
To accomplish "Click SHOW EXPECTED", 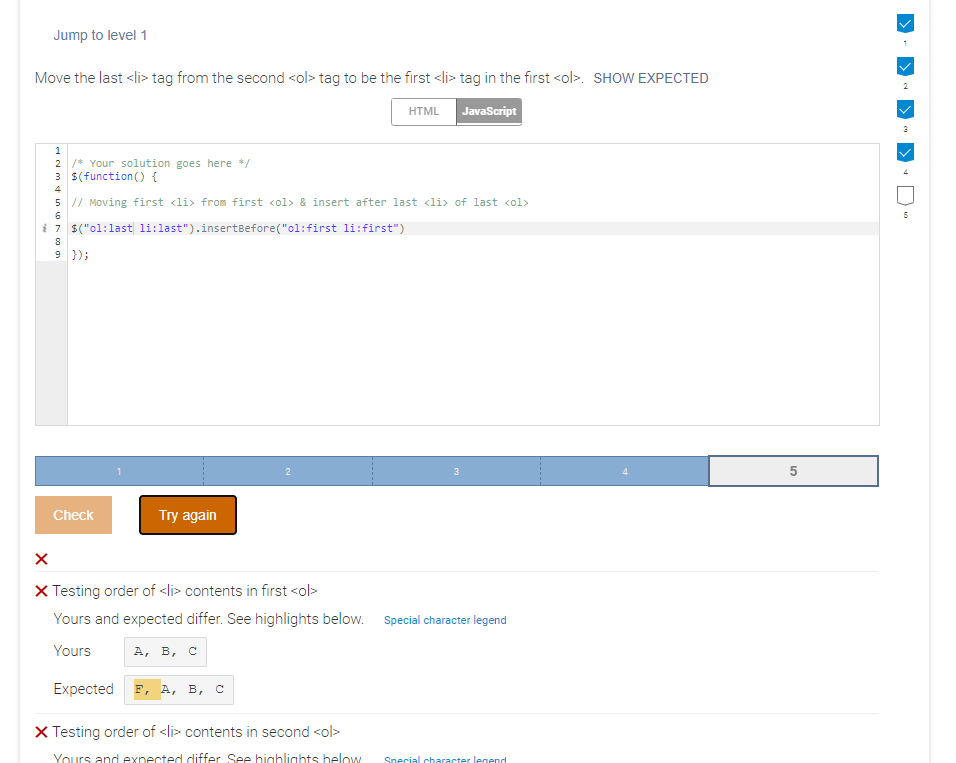I will pos(651,78).
